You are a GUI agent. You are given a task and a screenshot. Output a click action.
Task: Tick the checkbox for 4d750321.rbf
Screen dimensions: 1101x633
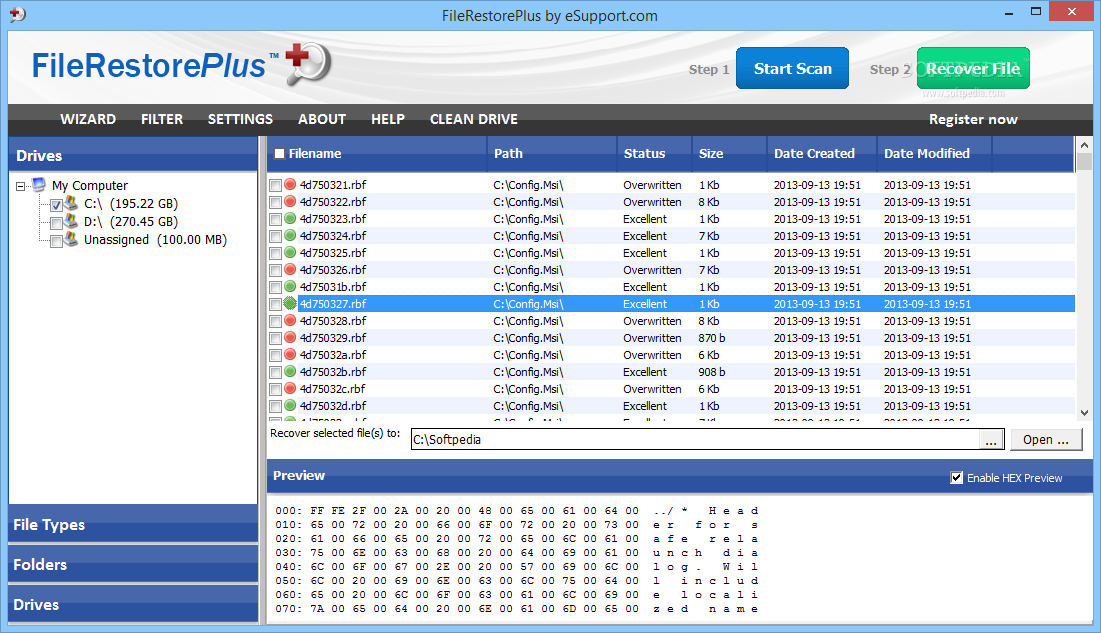(x=275, y=185)
